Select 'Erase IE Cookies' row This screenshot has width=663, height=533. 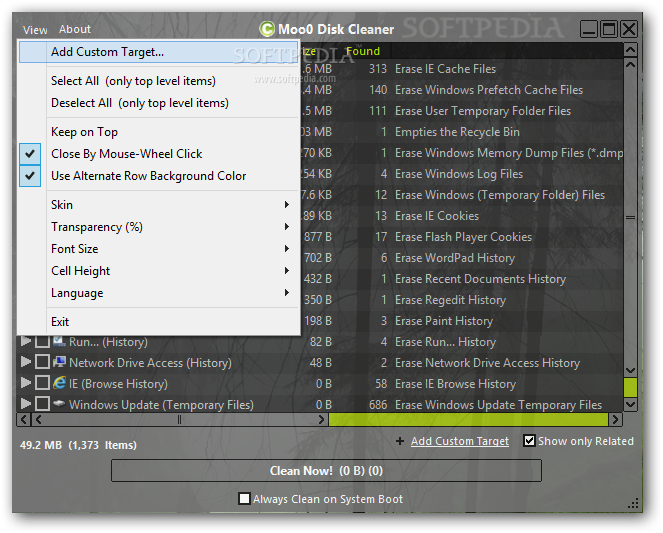coord(437,216)
